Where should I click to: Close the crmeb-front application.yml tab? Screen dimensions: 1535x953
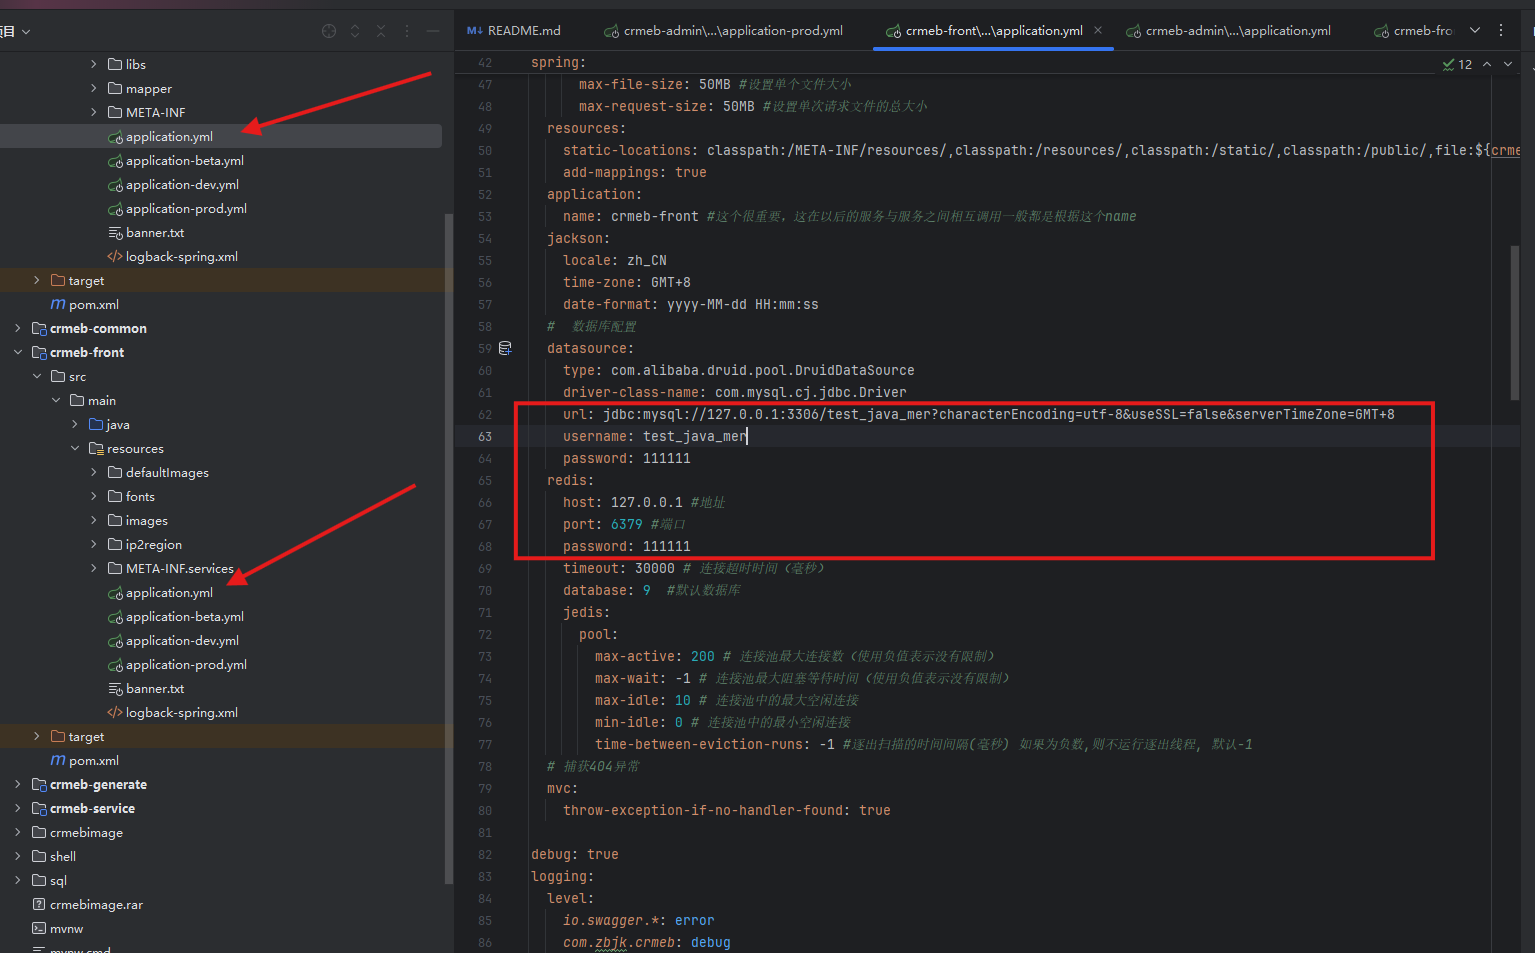click(1098, 30)
